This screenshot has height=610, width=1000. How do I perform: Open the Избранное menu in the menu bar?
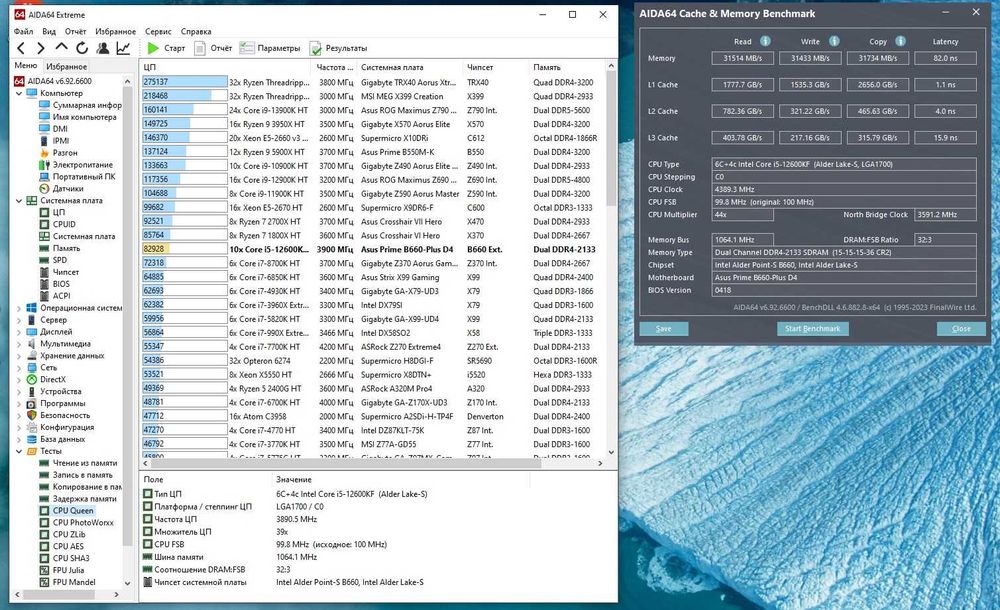pyautogui.click(x=115, y=31)
